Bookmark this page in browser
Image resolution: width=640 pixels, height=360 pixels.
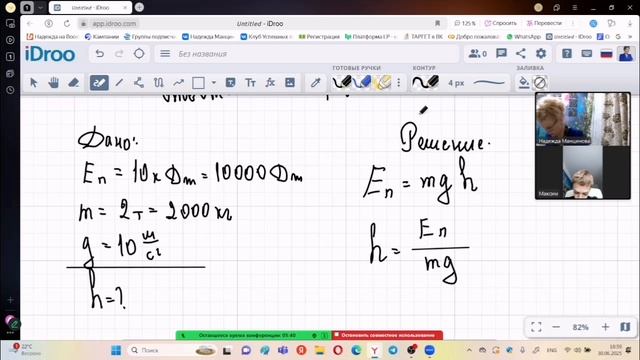437,23
